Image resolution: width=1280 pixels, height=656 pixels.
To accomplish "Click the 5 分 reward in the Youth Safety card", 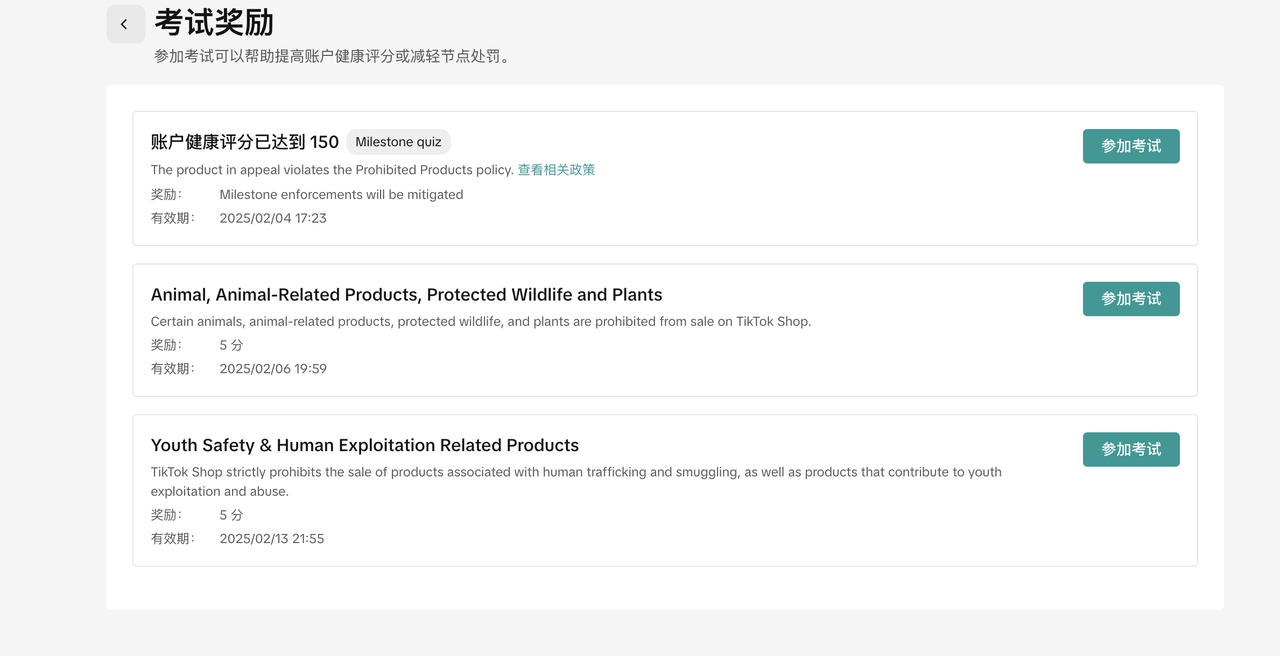I will (231, 515).
